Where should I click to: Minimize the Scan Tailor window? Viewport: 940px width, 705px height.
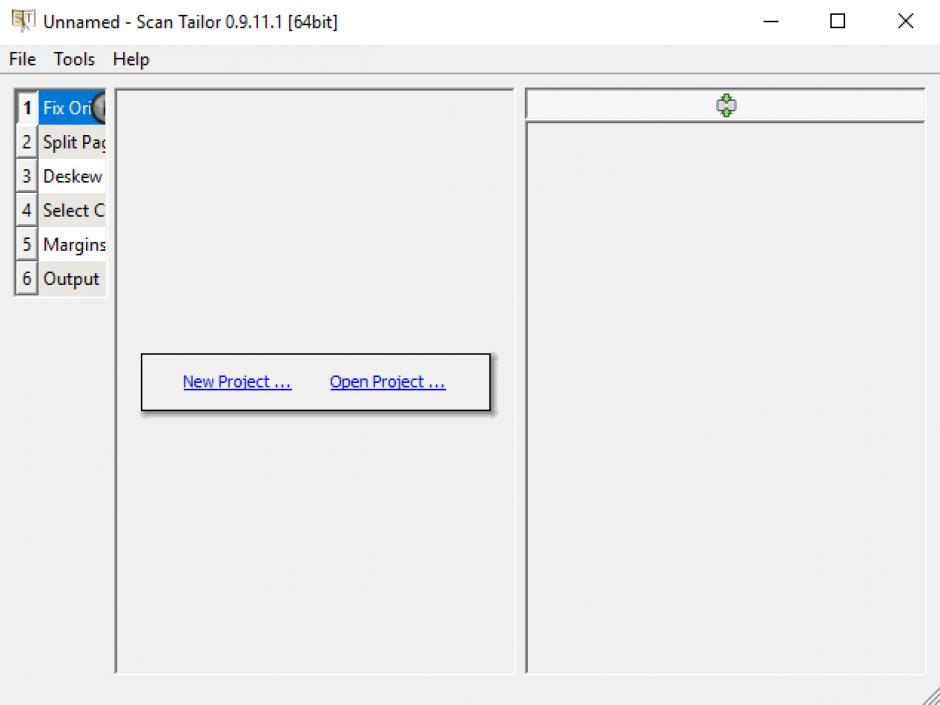coord(770,21)
